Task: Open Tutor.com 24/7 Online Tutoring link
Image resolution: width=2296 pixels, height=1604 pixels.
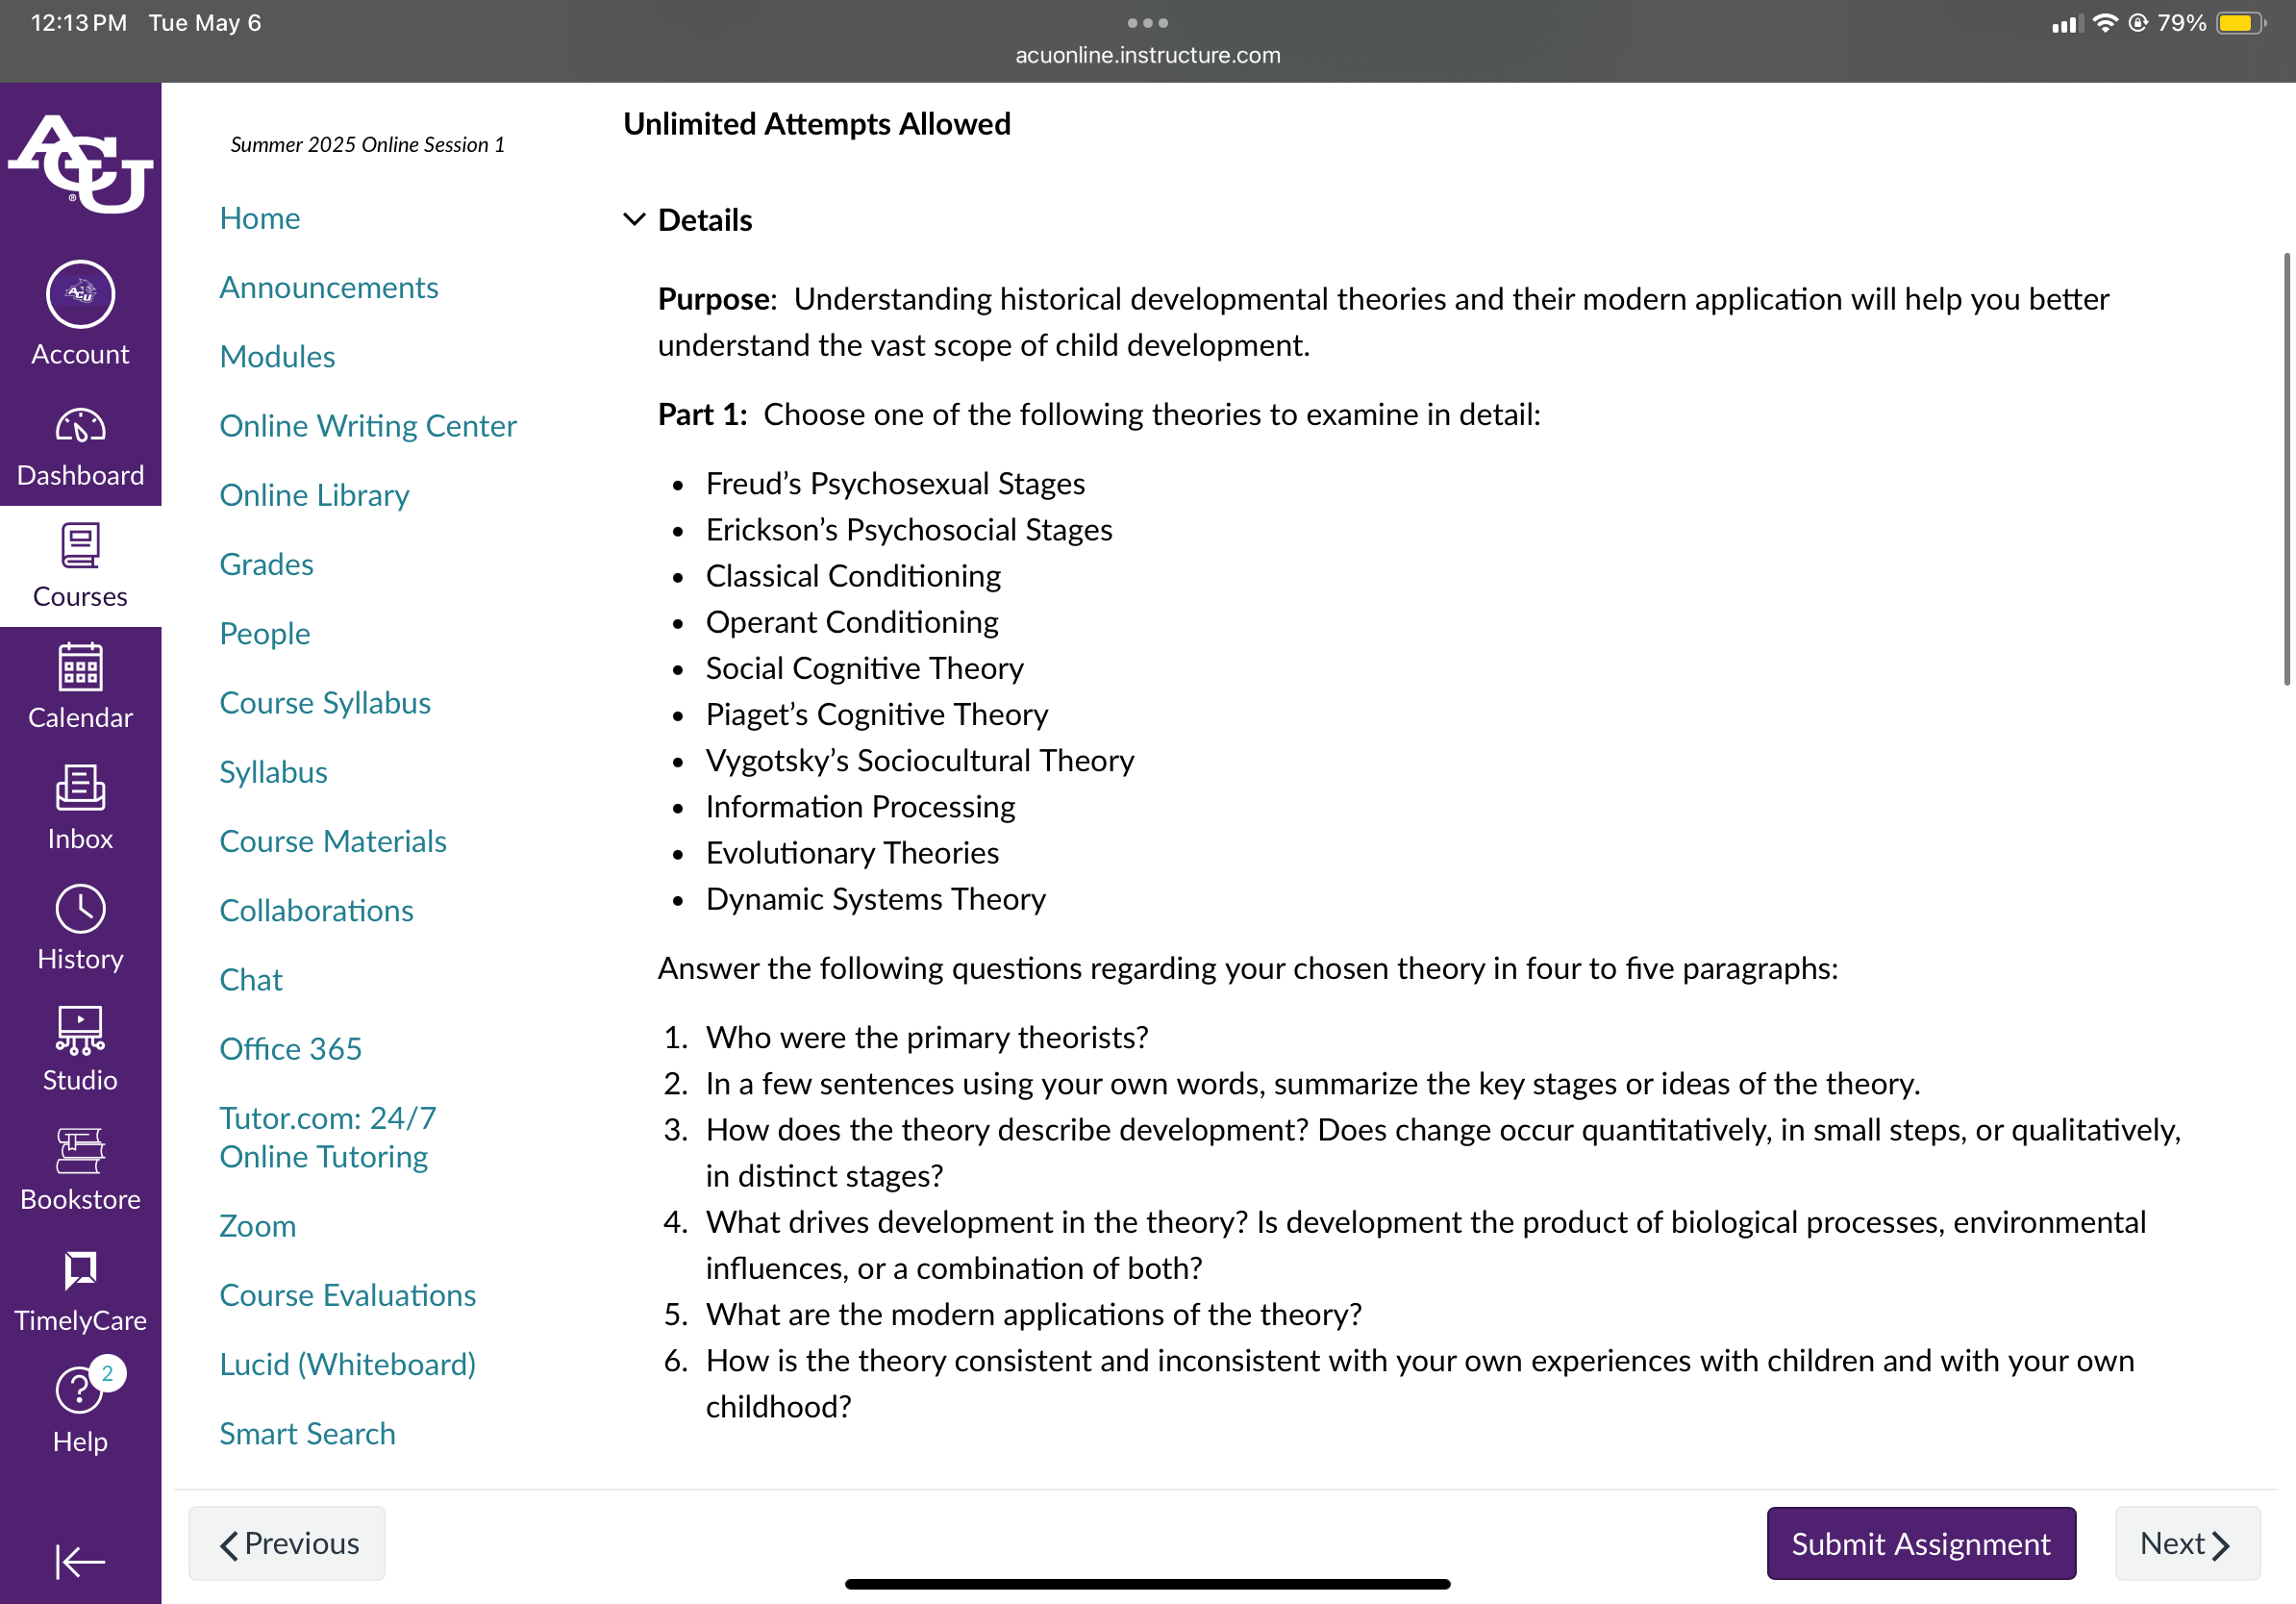Action: [327, 1137]
